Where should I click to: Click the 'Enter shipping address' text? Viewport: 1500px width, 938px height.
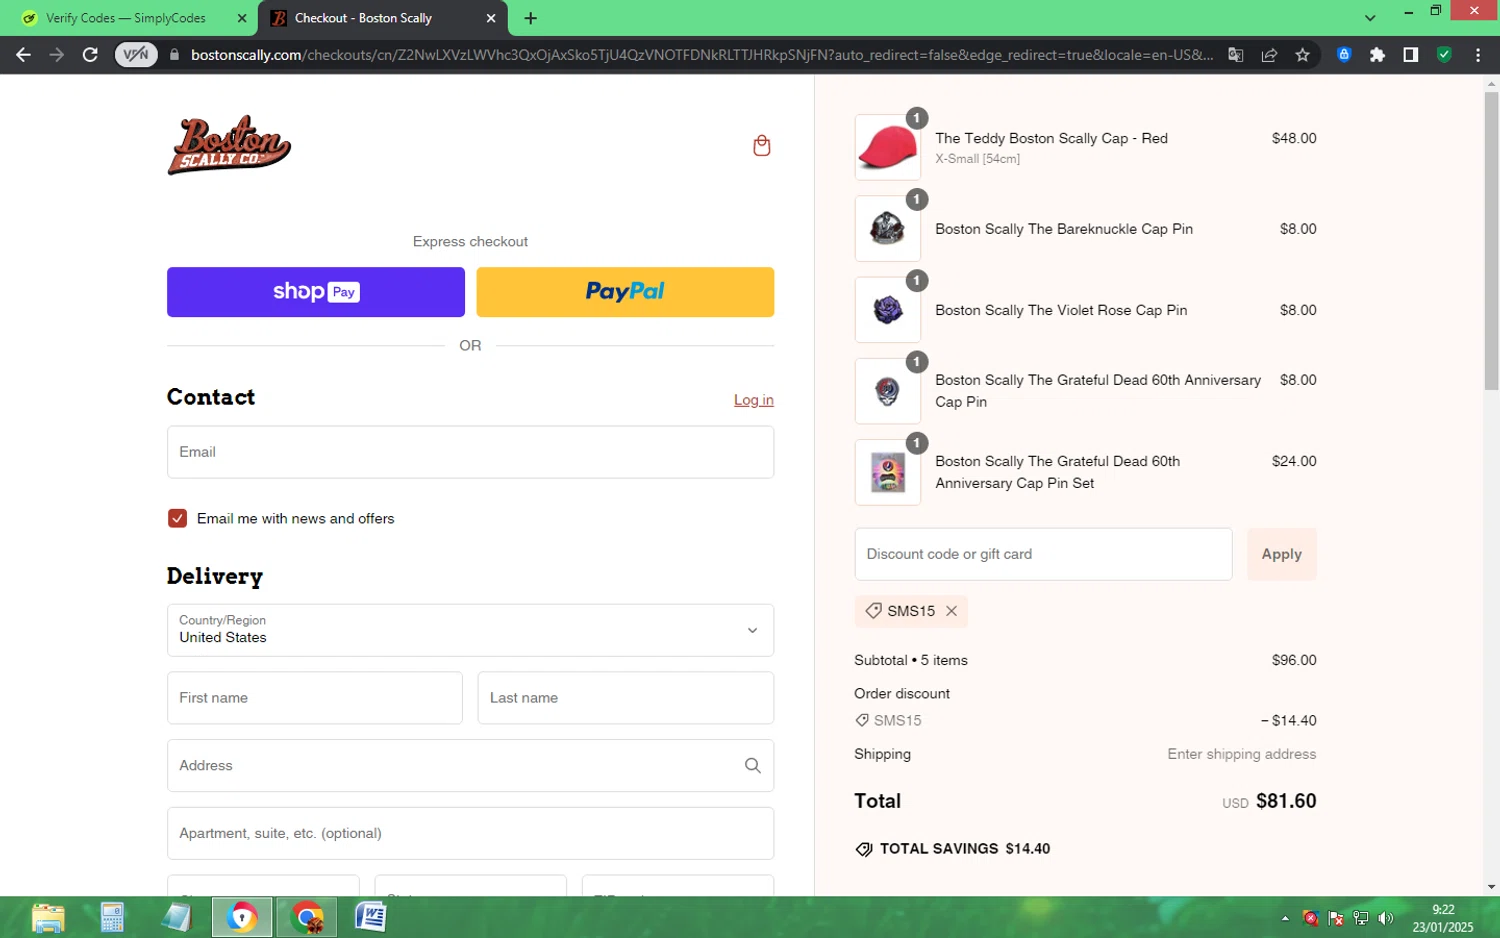point(1242,754)
